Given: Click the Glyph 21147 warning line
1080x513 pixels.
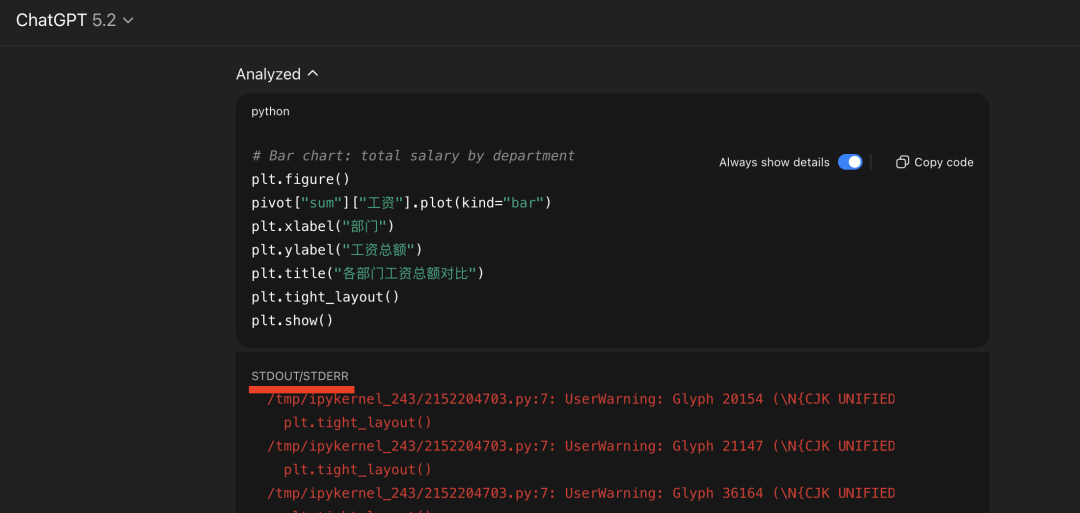Looking at the screenshot, I should 580,446.
